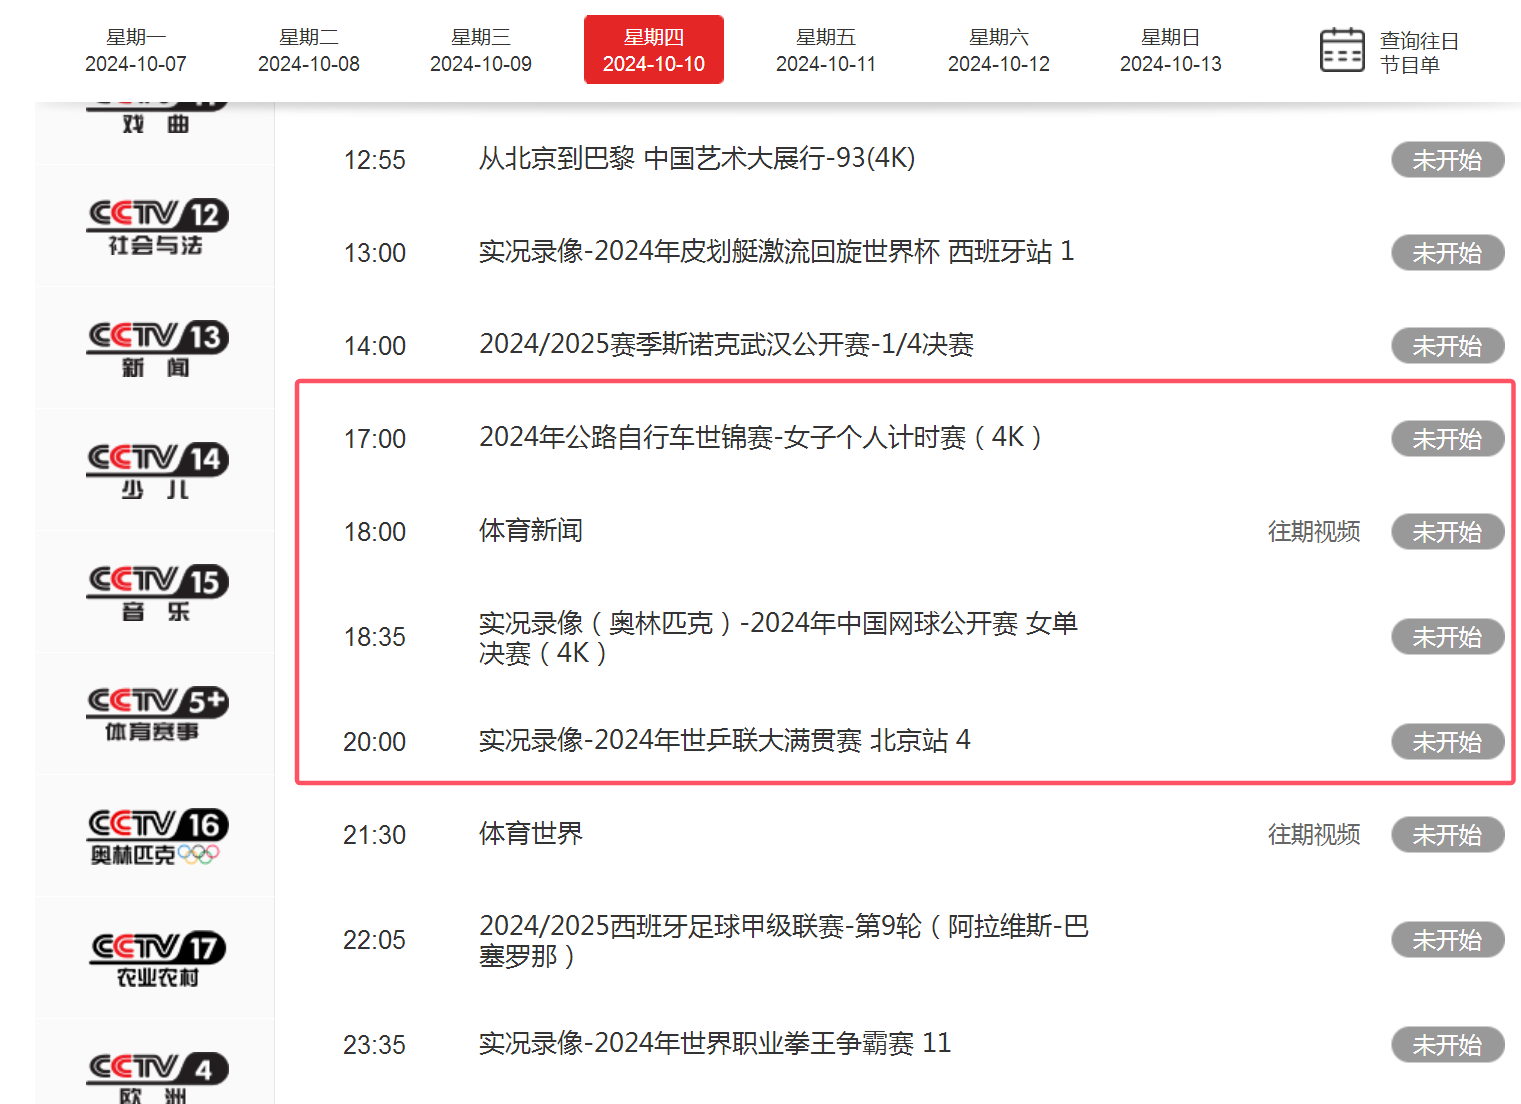Open 星期三 2024-10-09 schedule tab

pyautogui.click(x=481, y=50)
